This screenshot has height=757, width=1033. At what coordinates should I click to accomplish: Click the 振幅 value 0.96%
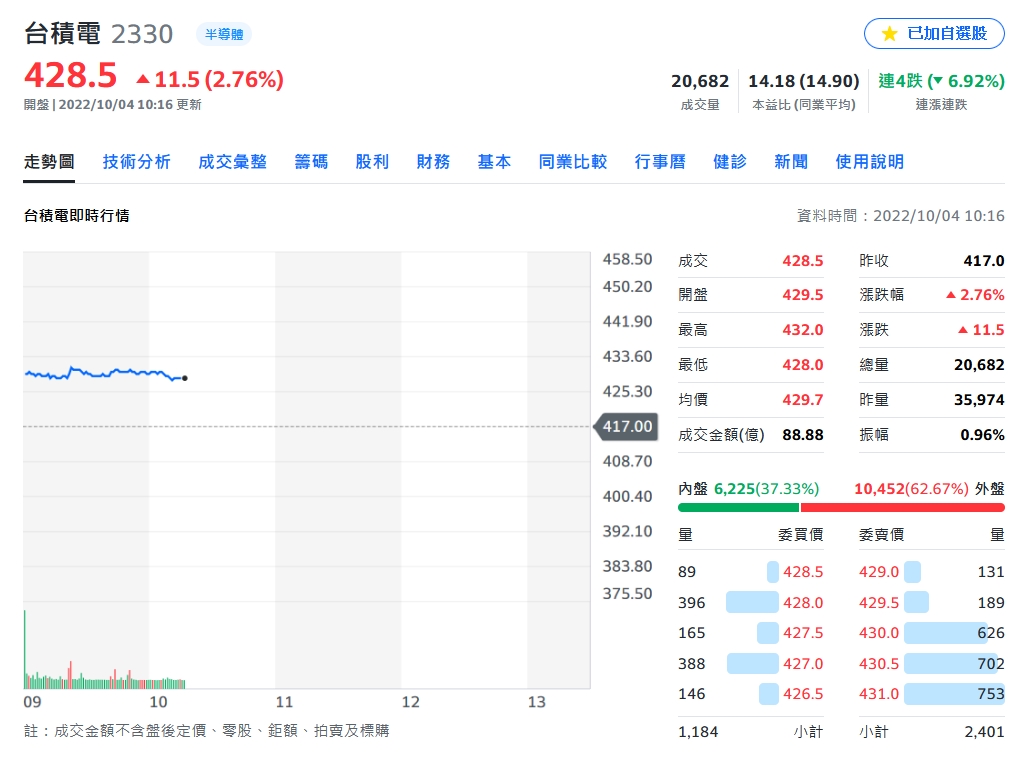point(982,435)
